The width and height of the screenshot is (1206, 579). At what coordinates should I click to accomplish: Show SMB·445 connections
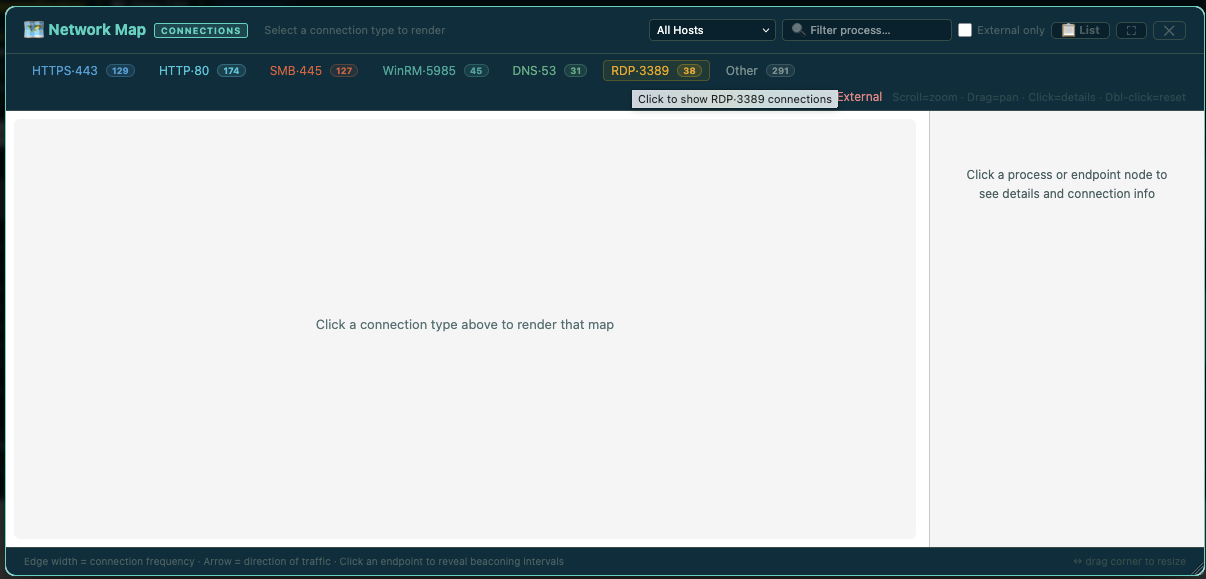(313, 71)
